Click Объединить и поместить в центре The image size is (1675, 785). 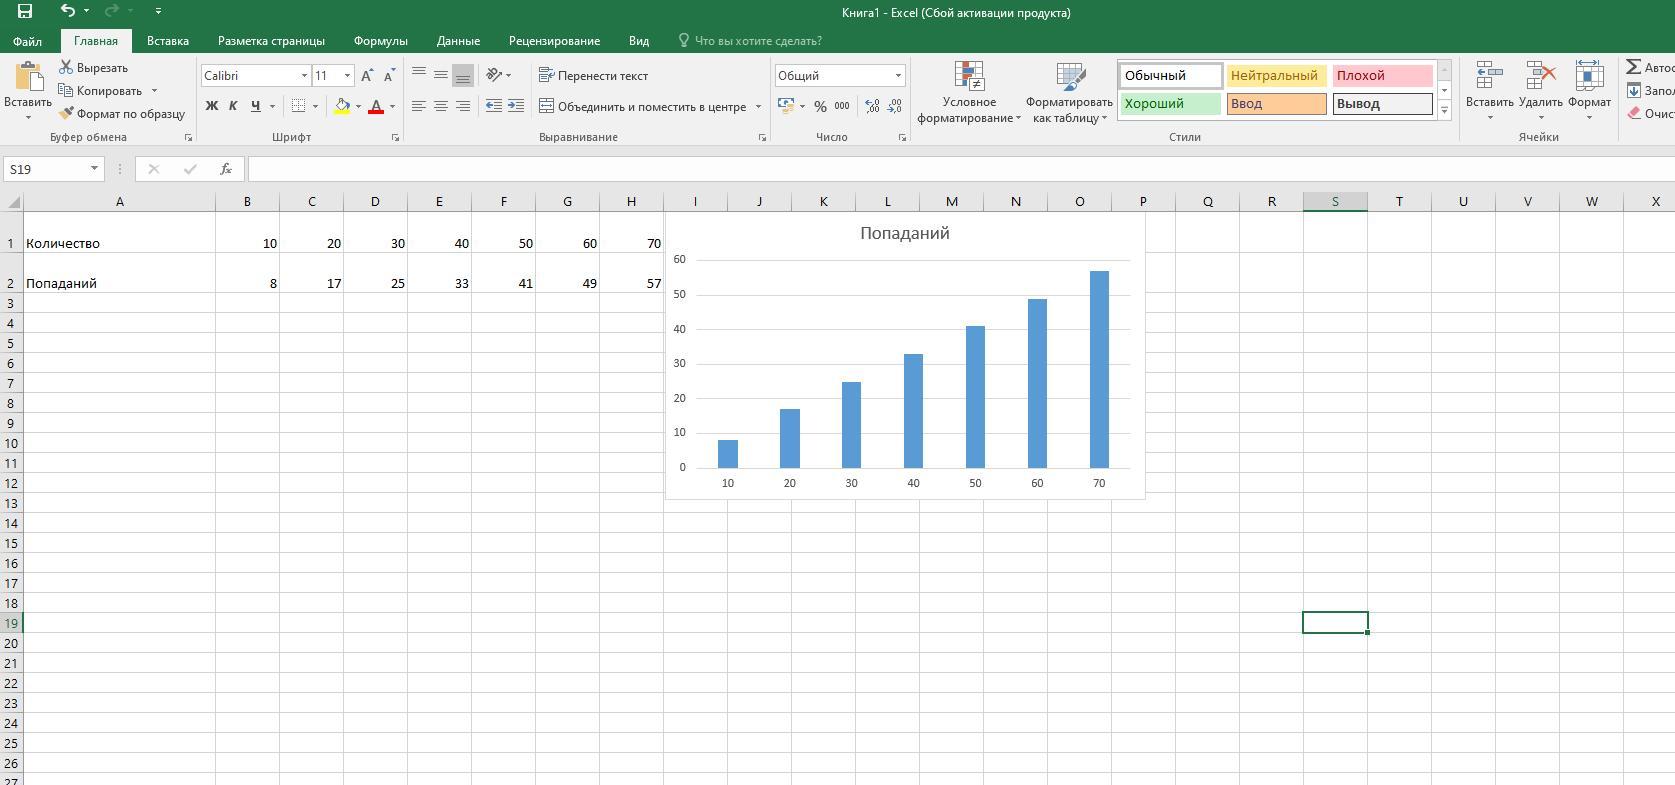(642, 106)
